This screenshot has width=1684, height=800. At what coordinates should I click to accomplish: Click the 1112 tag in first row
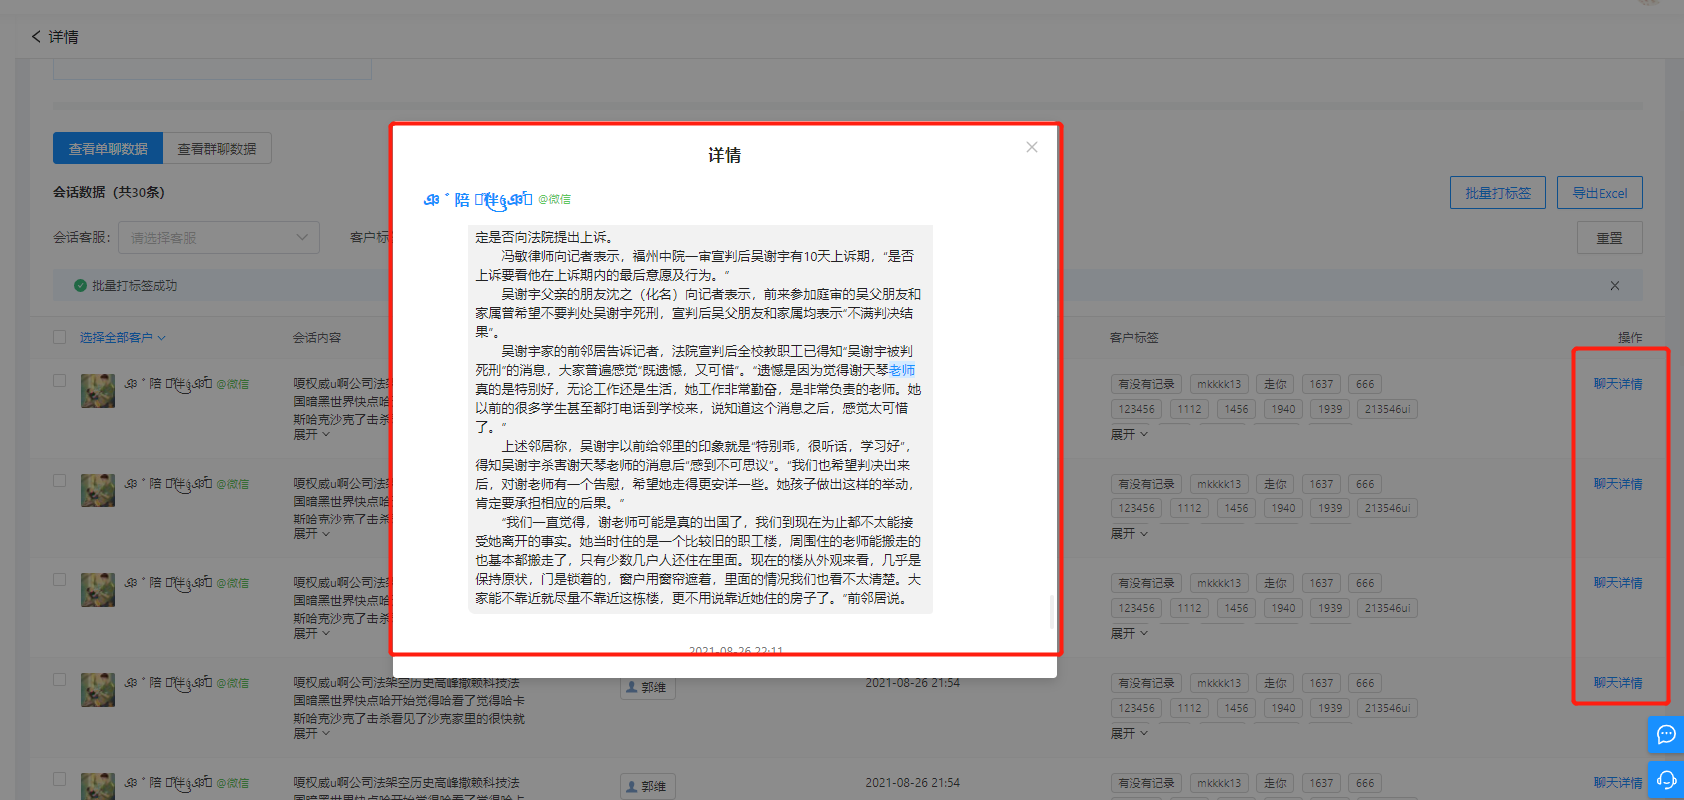point(1189,409)
